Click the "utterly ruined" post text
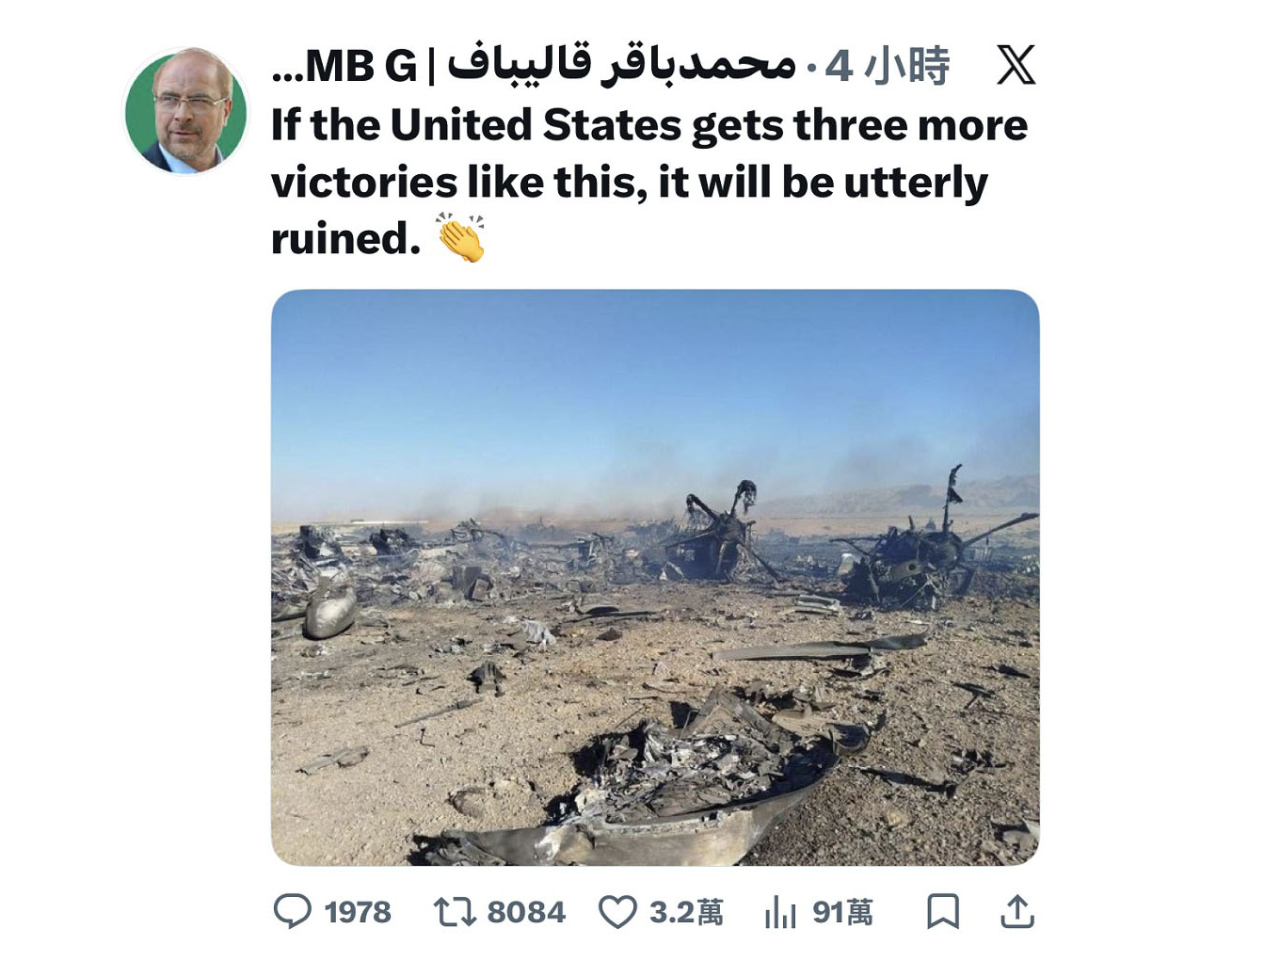 (630, 210)
